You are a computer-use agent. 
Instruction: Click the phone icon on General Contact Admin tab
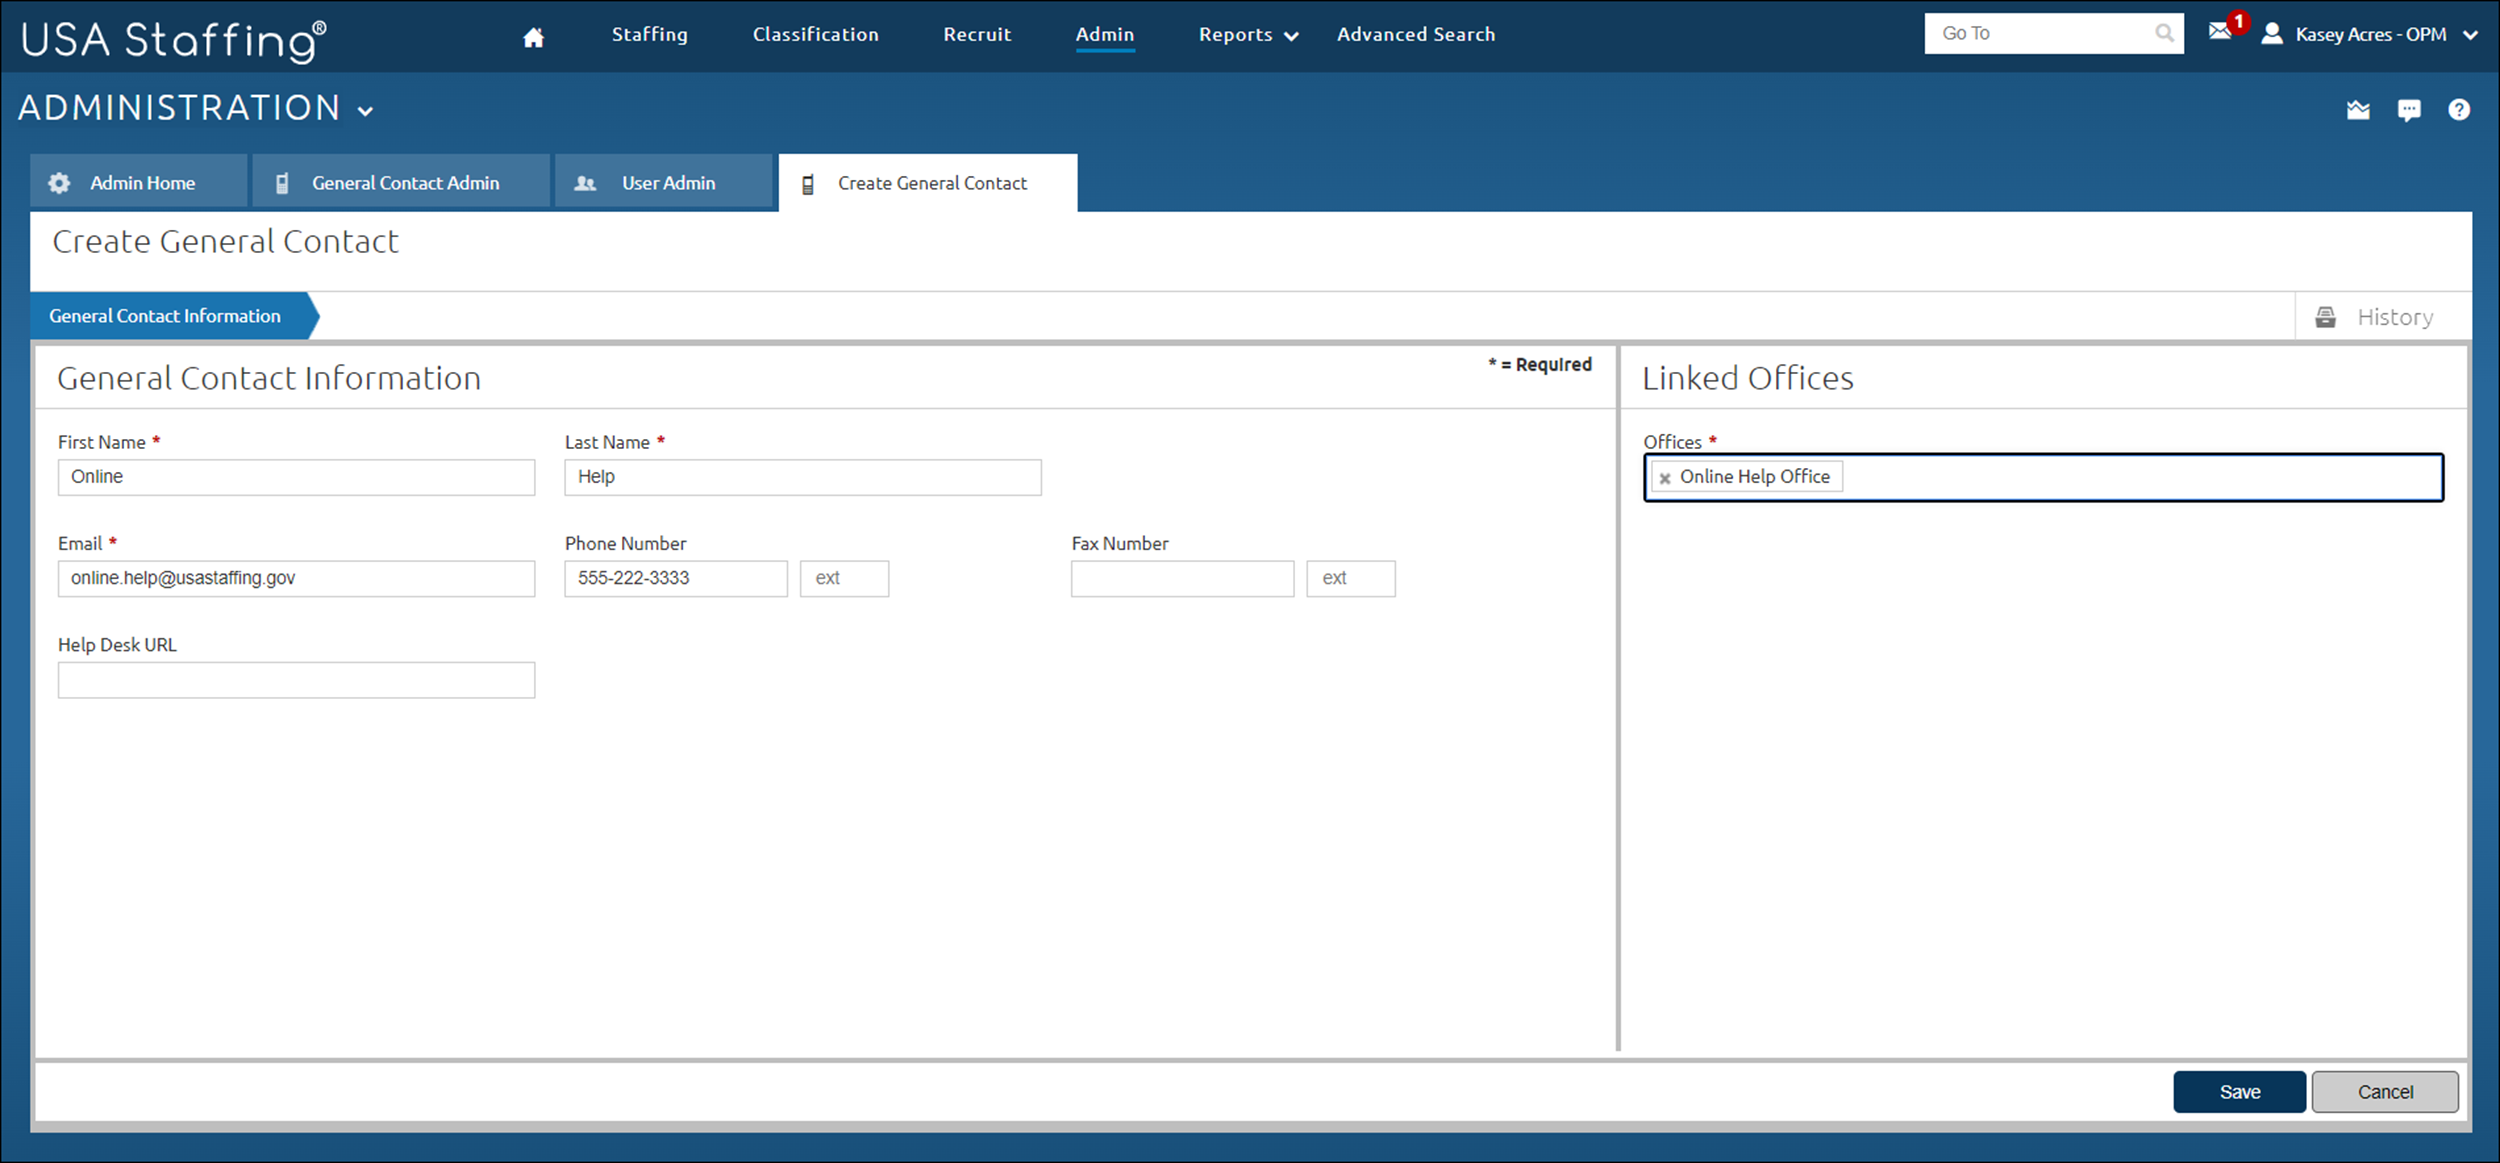pyautogui.click(x=283, y=182)
